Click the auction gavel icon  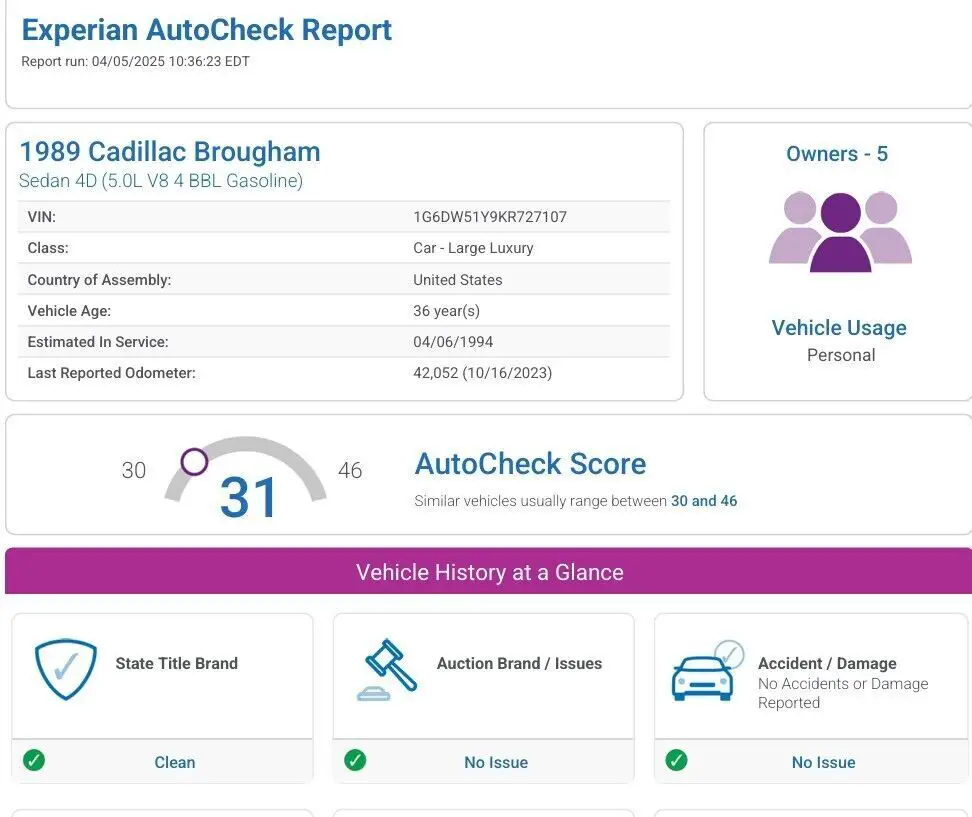387,669
